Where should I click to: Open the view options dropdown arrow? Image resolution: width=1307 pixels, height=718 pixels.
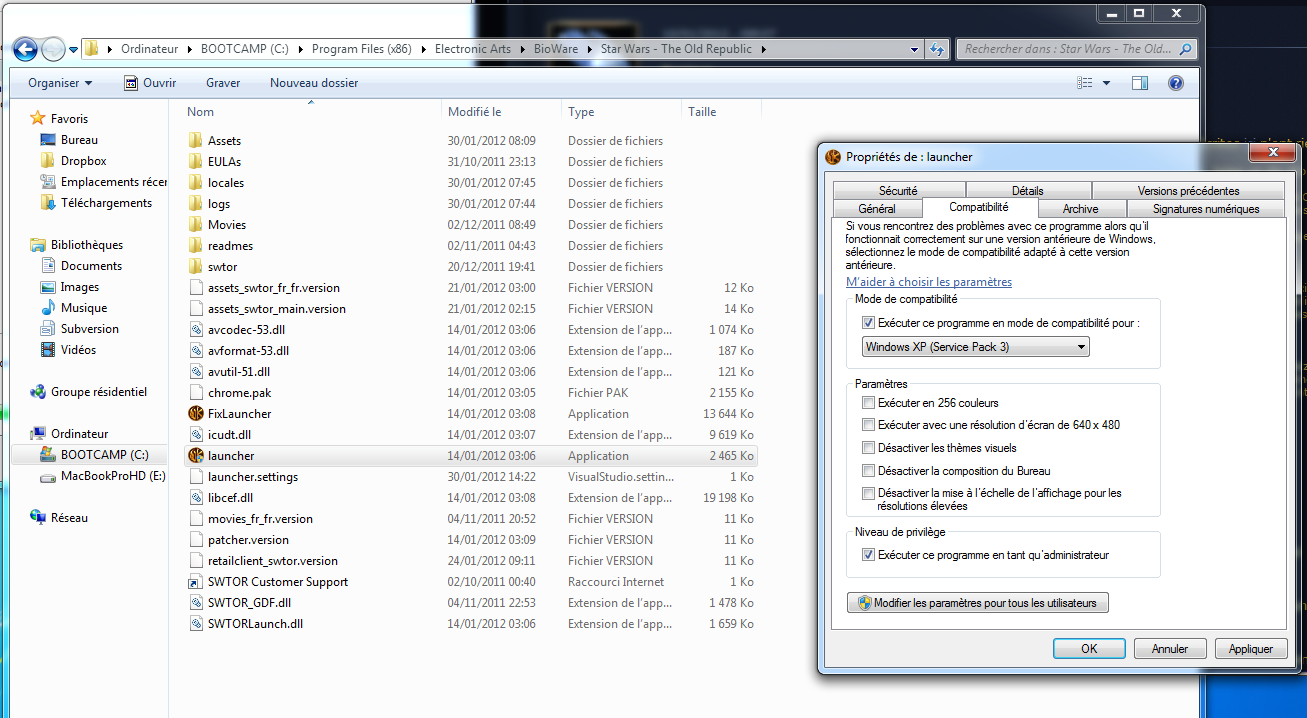point(1106,83)
